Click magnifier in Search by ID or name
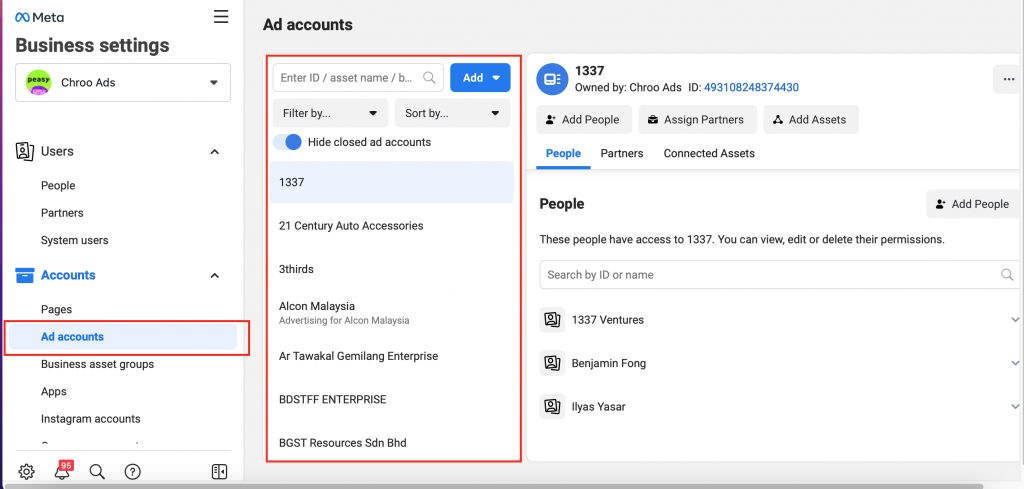The height and width of the screenshot is (489, 1024). [1007, 275]
